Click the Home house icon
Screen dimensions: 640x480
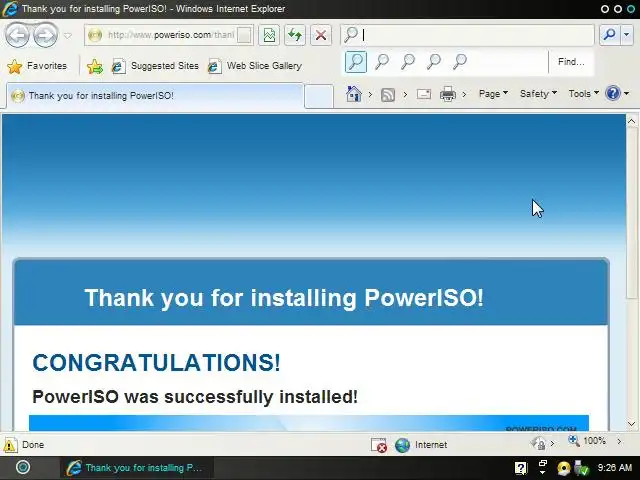(353, 94)
